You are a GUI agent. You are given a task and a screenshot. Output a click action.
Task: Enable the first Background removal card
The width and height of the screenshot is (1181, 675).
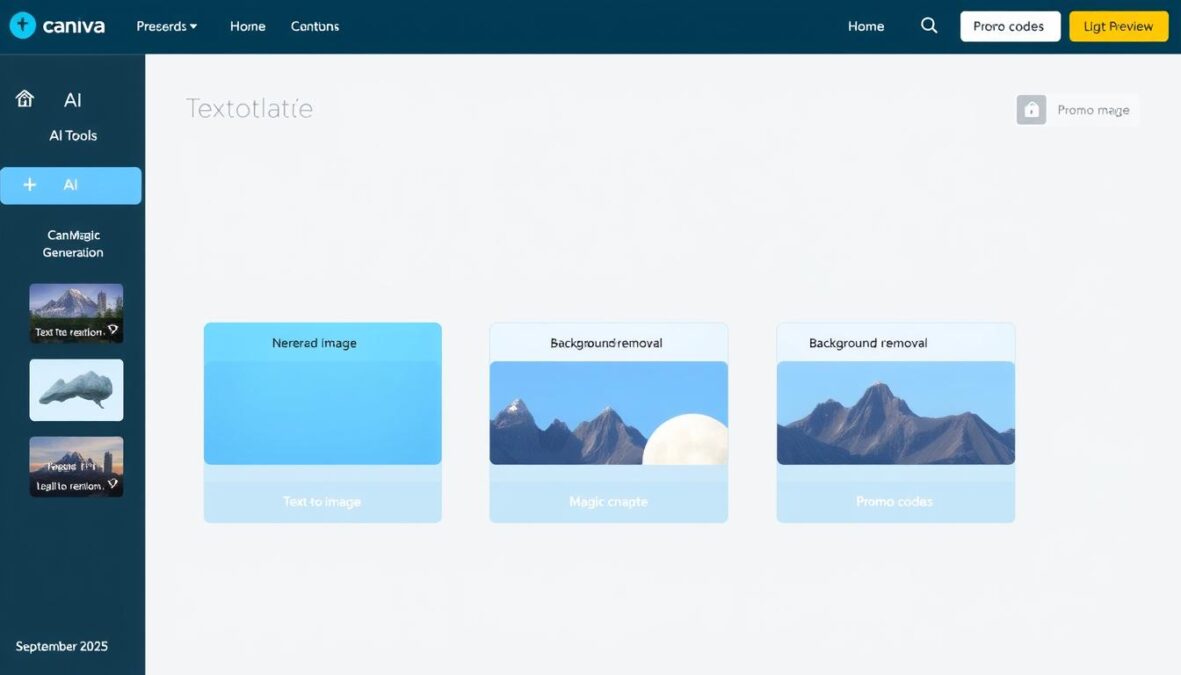point(608,342)
